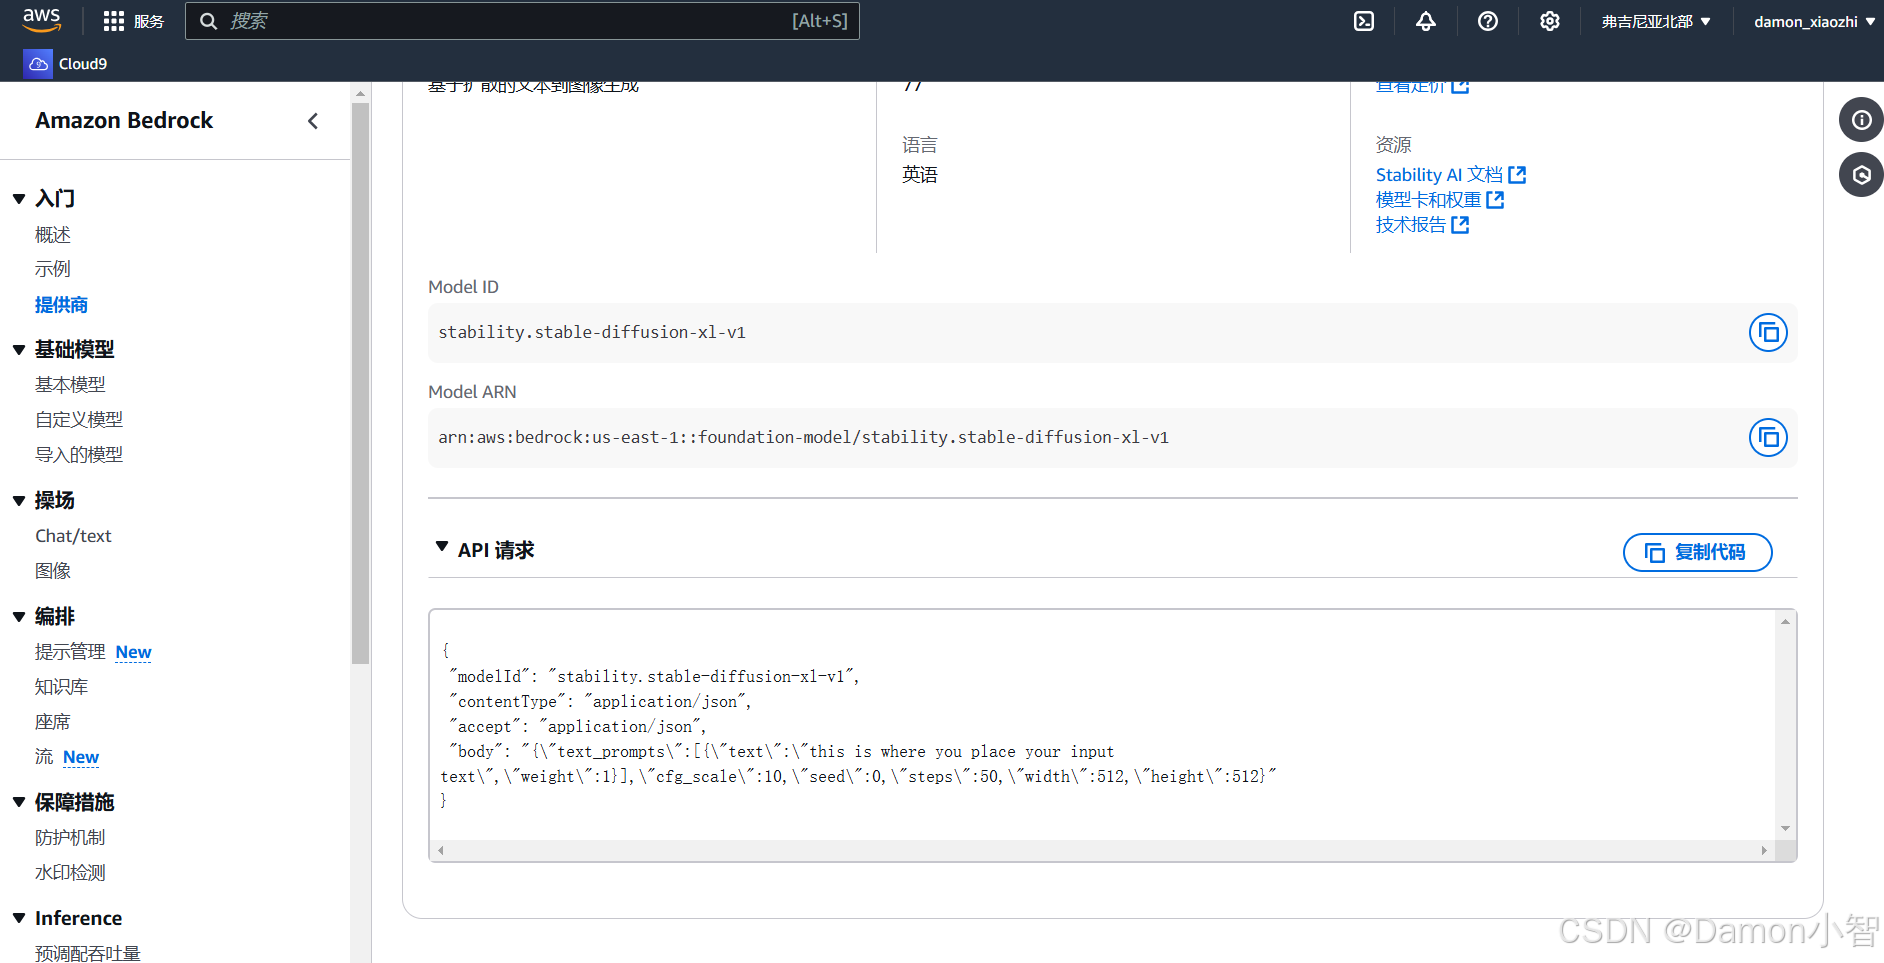Click the "contentType" line in API request
The width and height of the screenshot is (1884, 963).
pos(601,702)
